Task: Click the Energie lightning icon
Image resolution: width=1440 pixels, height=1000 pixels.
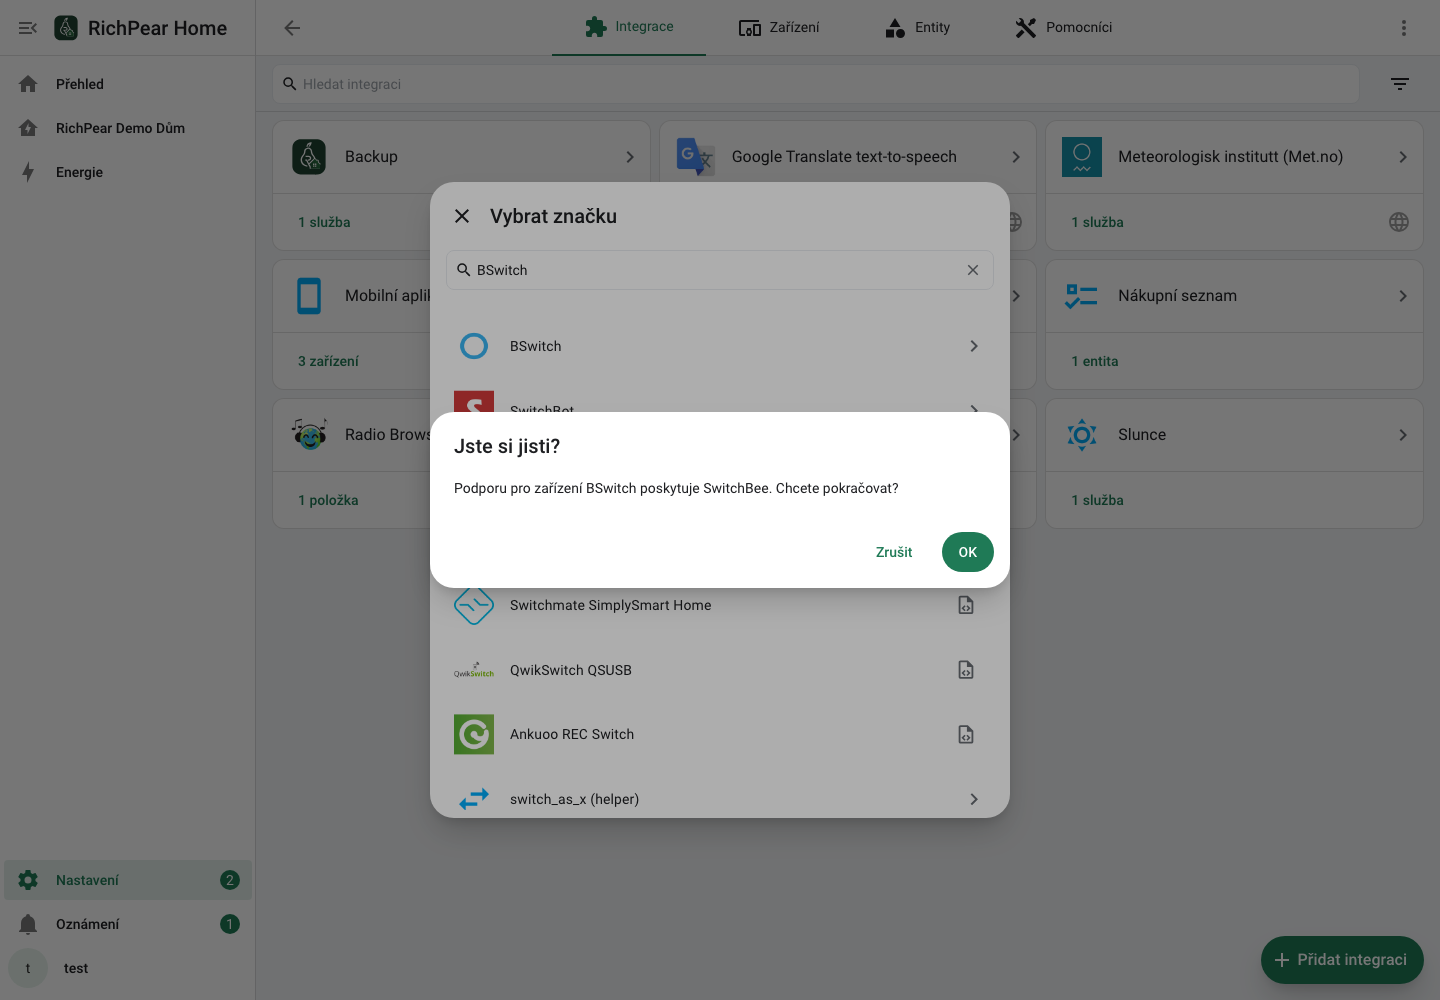Action: coord(28,172)
